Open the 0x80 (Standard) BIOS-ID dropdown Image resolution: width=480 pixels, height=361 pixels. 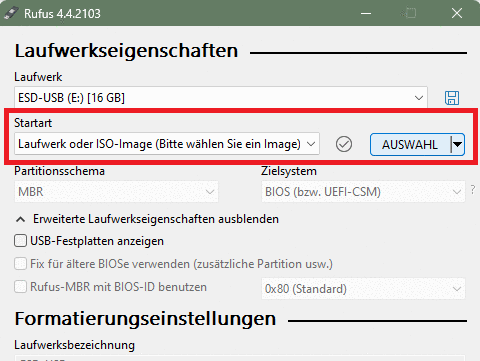(363, 289)
